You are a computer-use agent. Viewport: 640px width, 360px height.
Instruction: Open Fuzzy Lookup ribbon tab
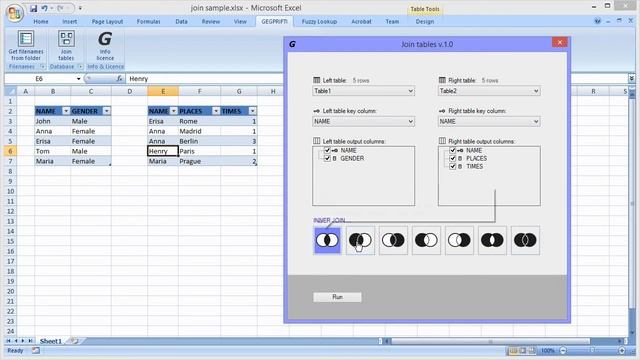pos(319,22)
